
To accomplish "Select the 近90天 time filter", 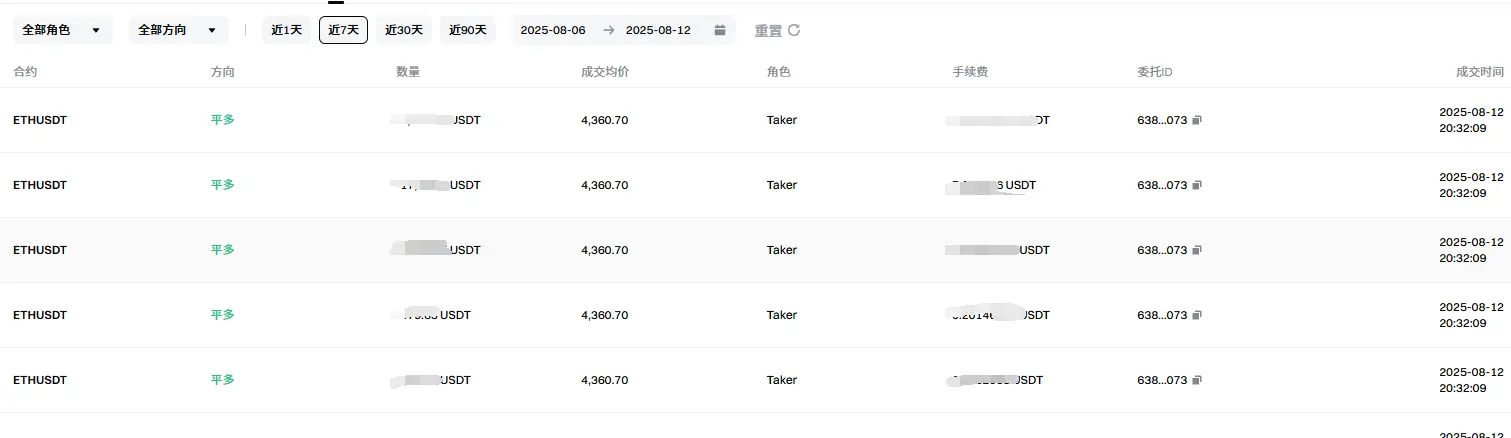I will point(468,30).
